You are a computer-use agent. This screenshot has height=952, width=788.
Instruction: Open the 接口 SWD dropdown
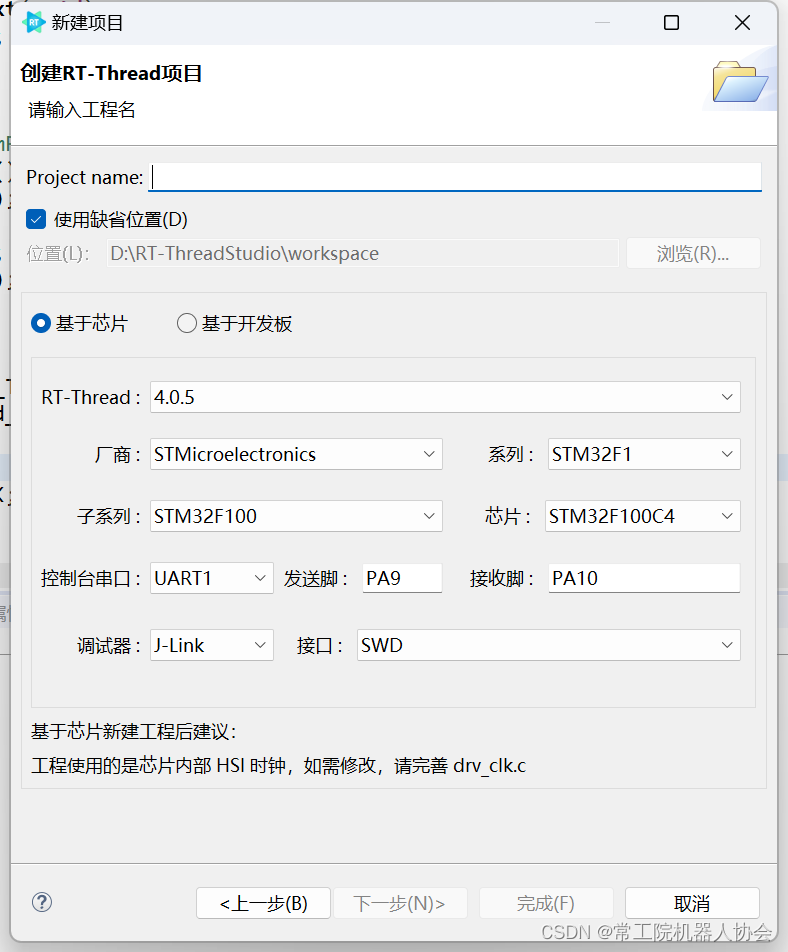coord(549,645)
